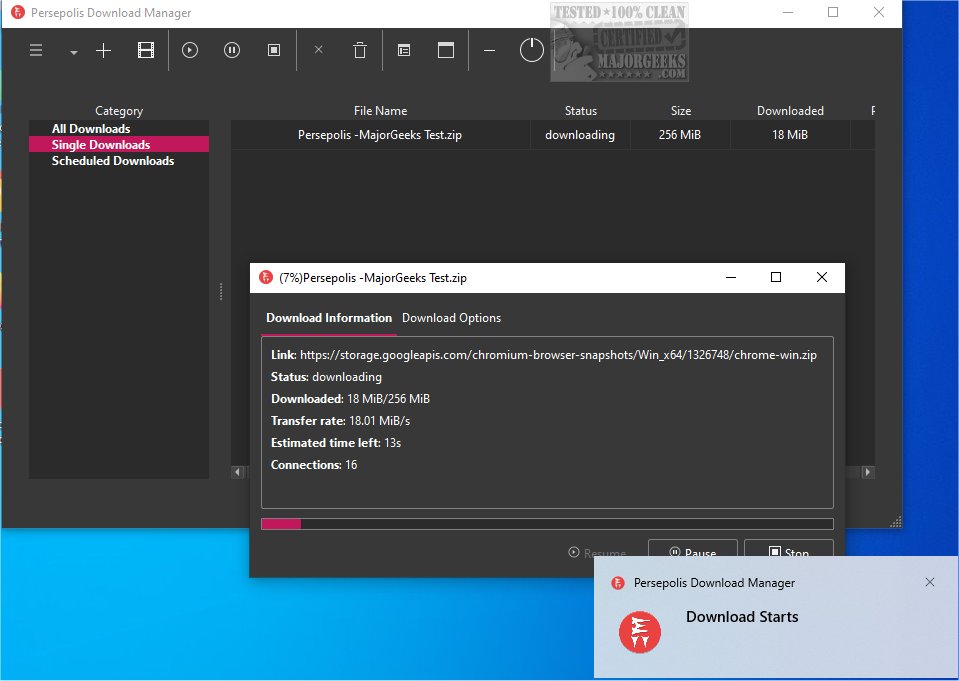Click the power exit icon in toolbar

[x=531, y=50]
